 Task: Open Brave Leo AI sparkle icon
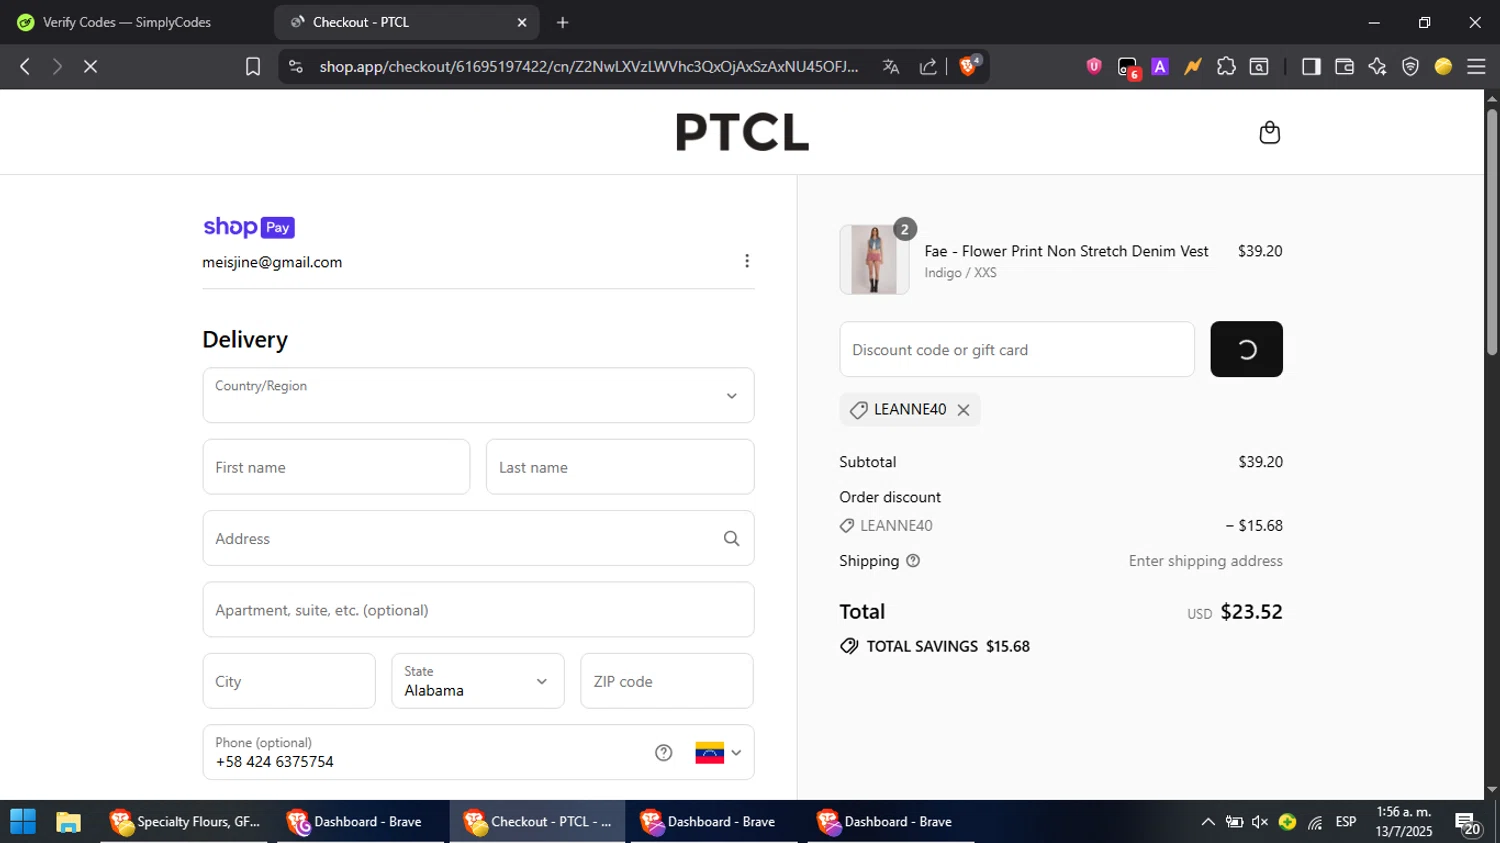[x=1377, y=66]
